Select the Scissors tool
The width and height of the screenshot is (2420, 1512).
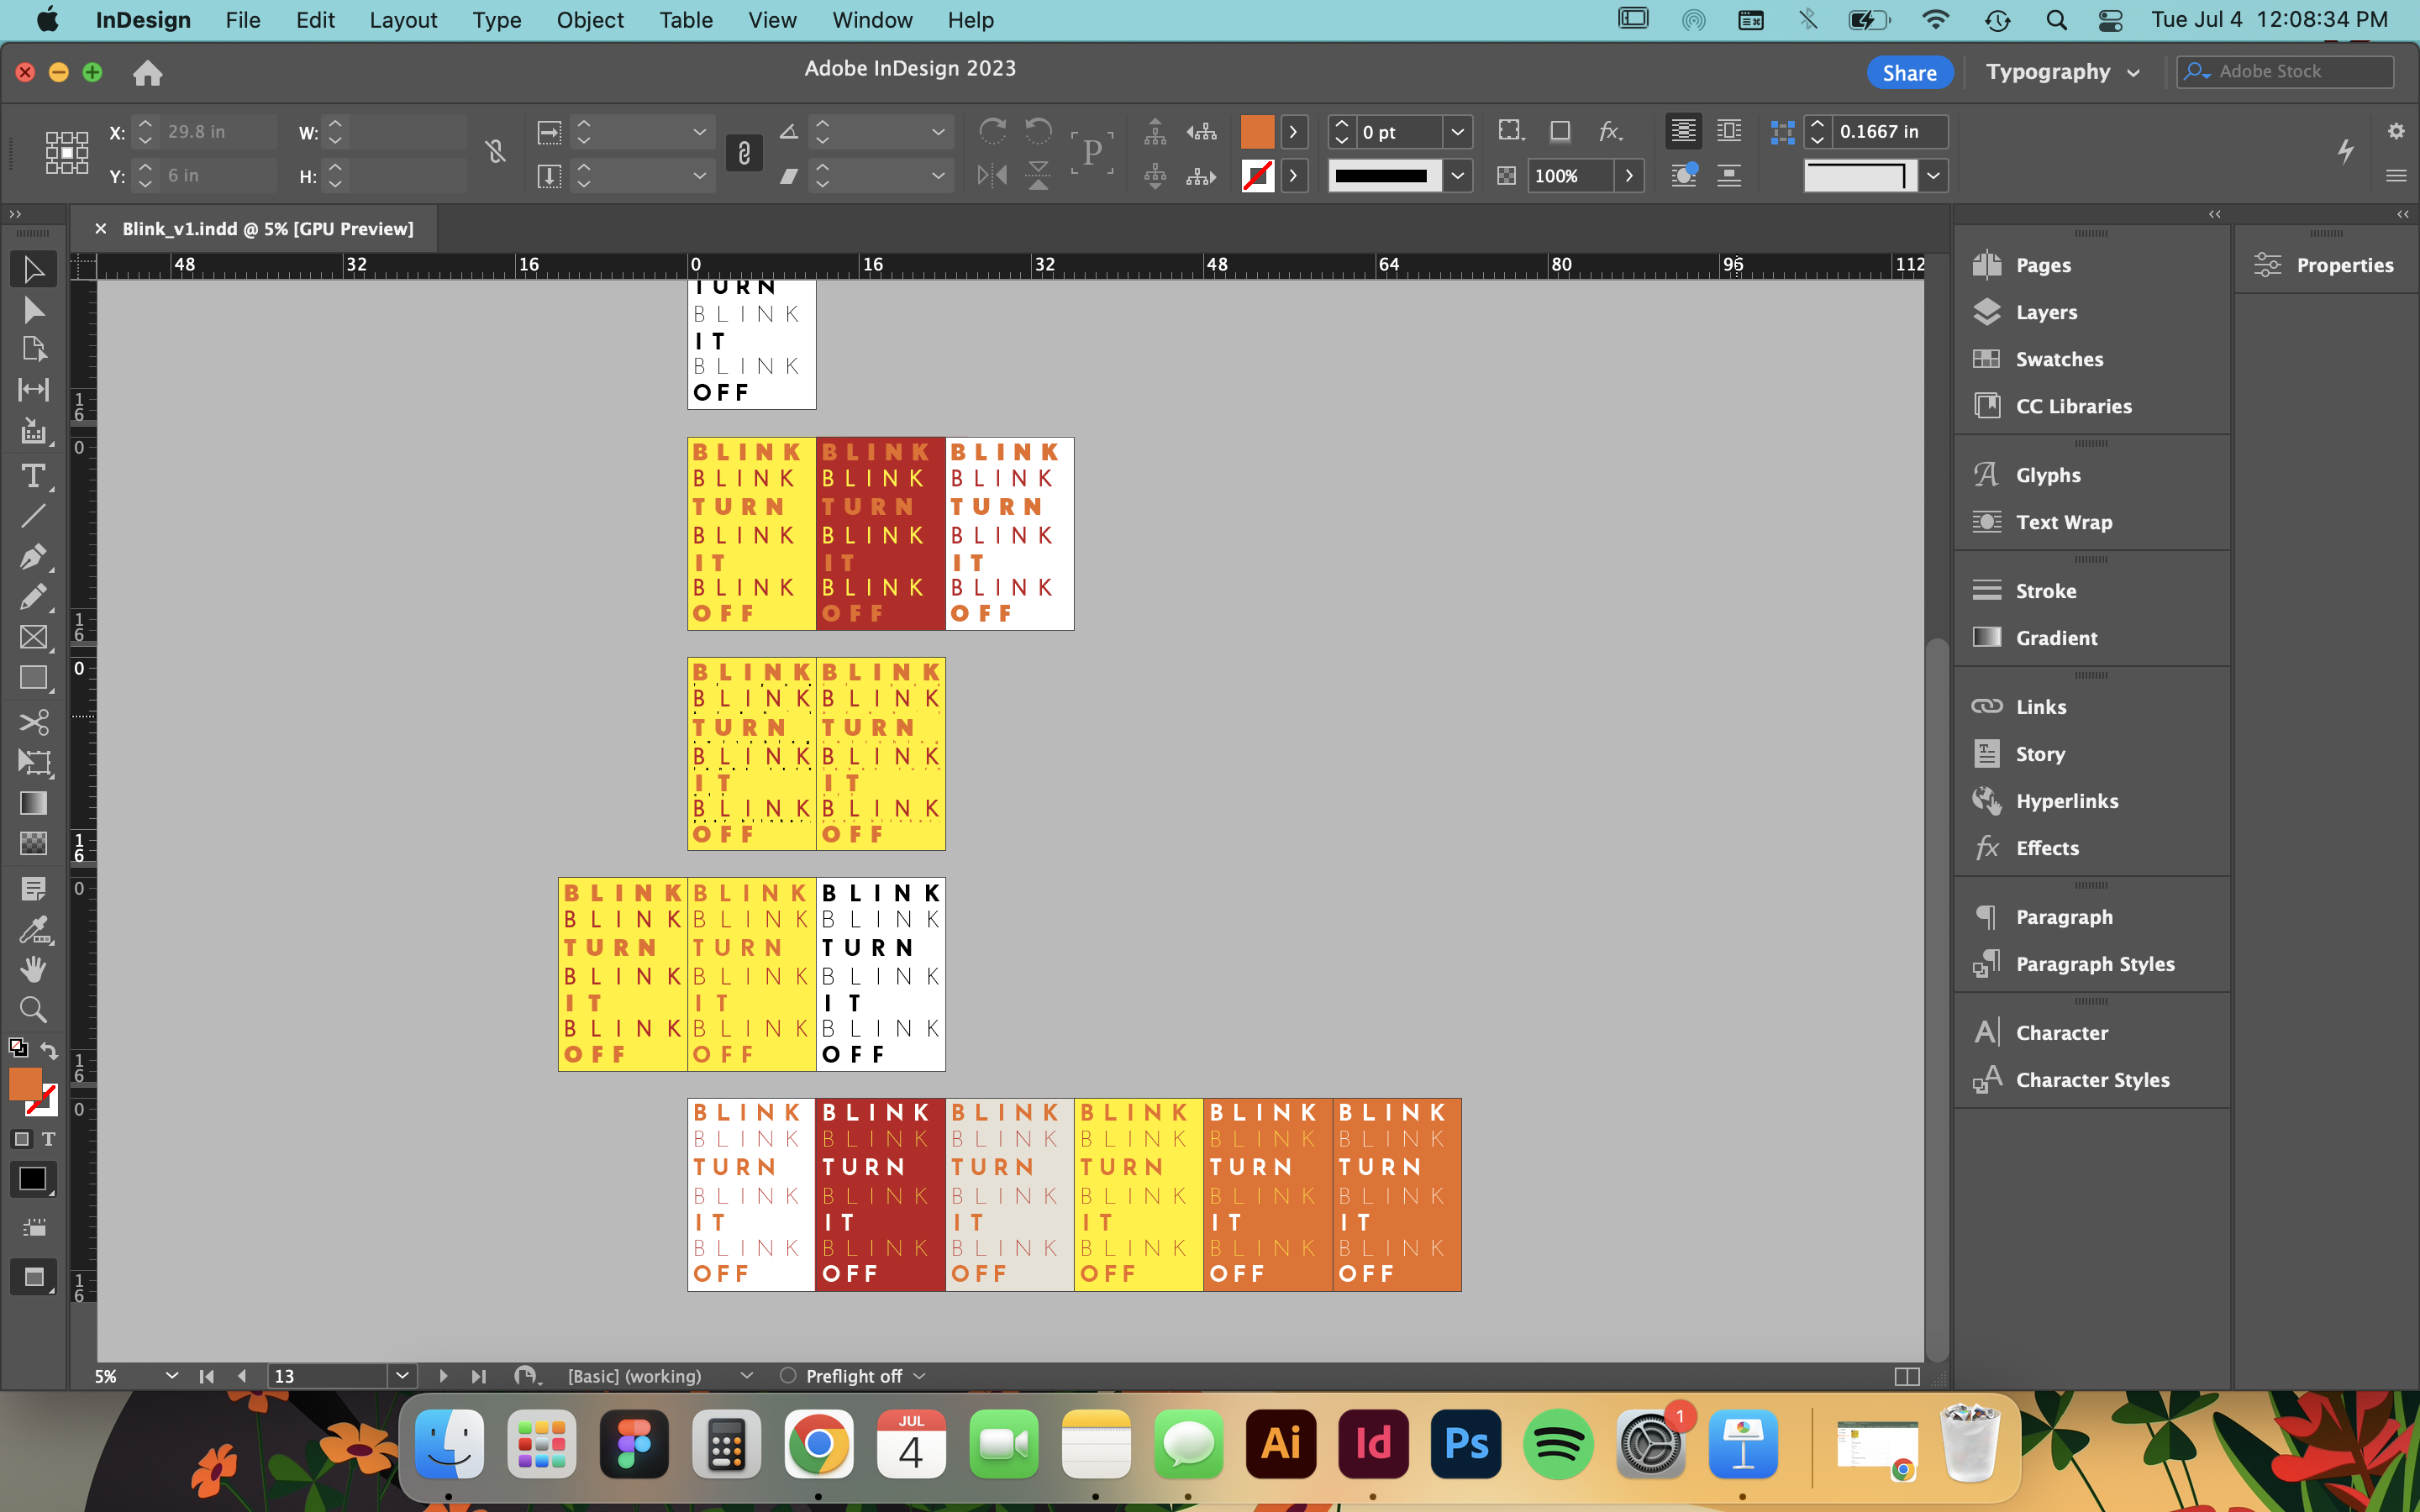click(33, 722)
